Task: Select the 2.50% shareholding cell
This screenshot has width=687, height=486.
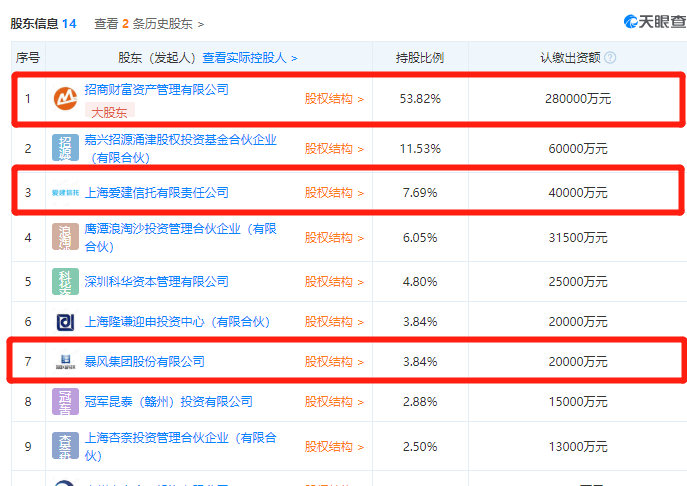Action: (420, 447)
